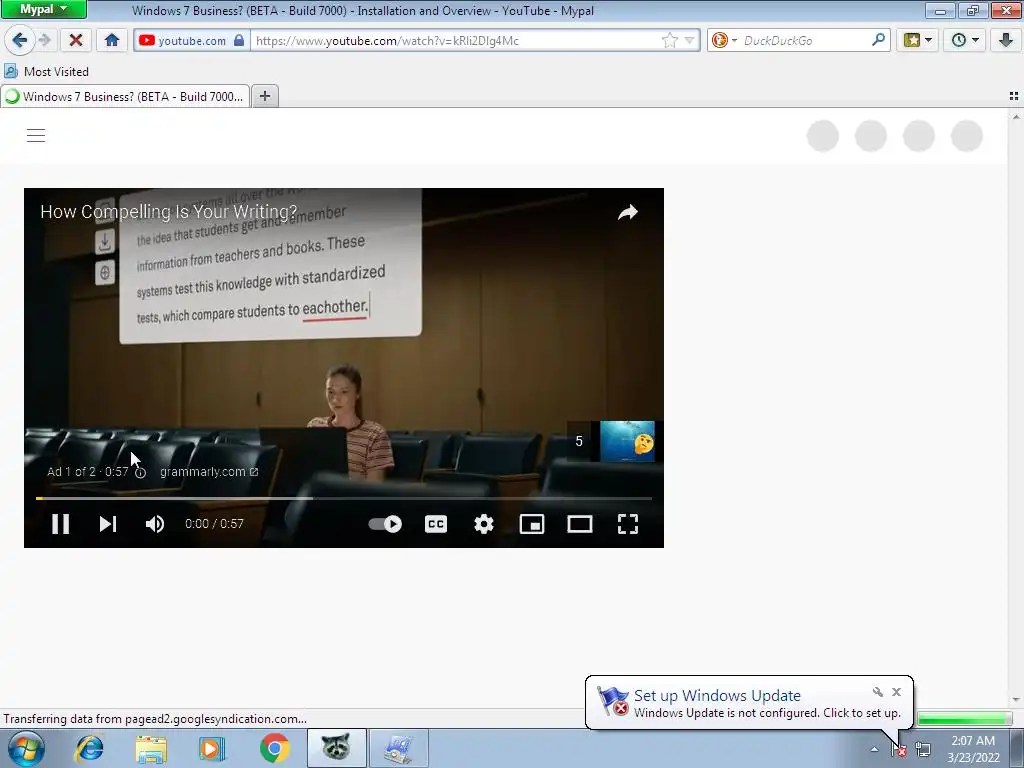Enter fullscreen with the player icon

628,524
